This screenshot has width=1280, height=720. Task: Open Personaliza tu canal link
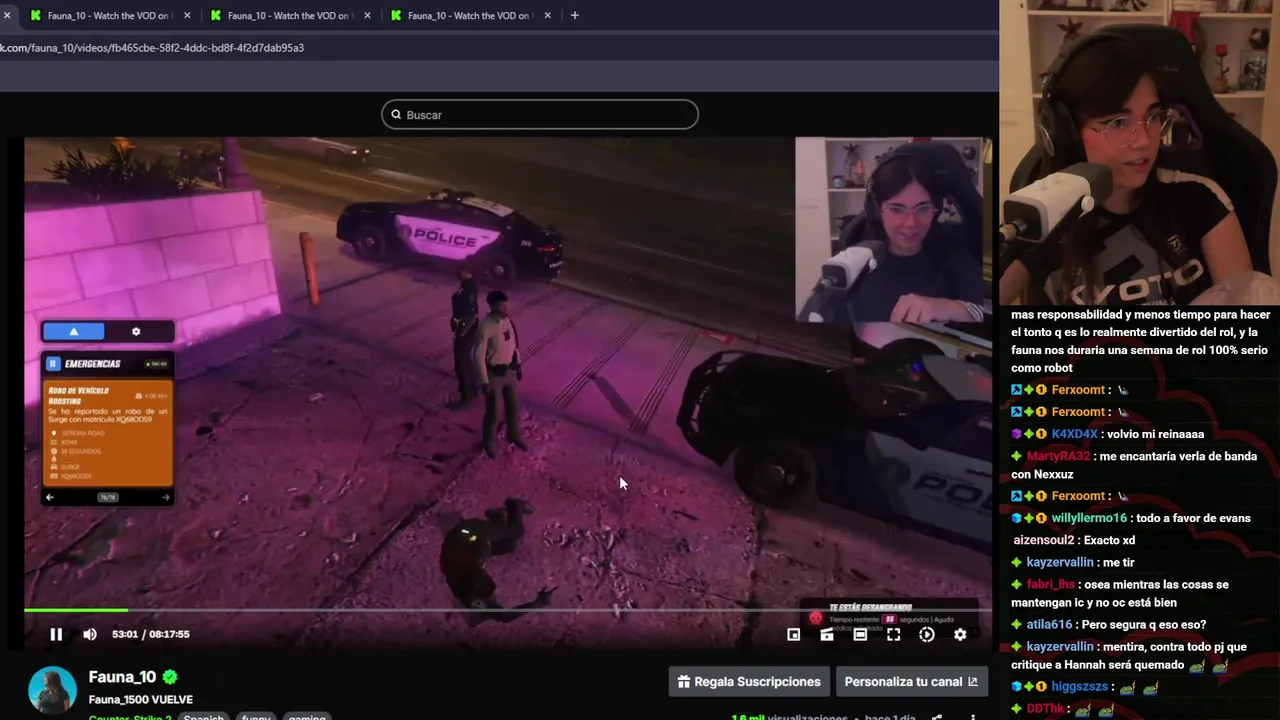pos(911,682)
